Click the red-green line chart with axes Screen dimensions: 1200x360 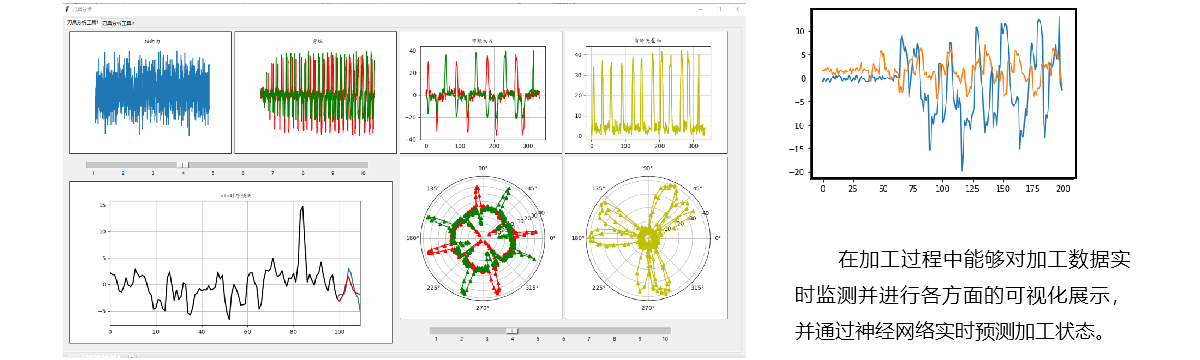tap(481, 91)
